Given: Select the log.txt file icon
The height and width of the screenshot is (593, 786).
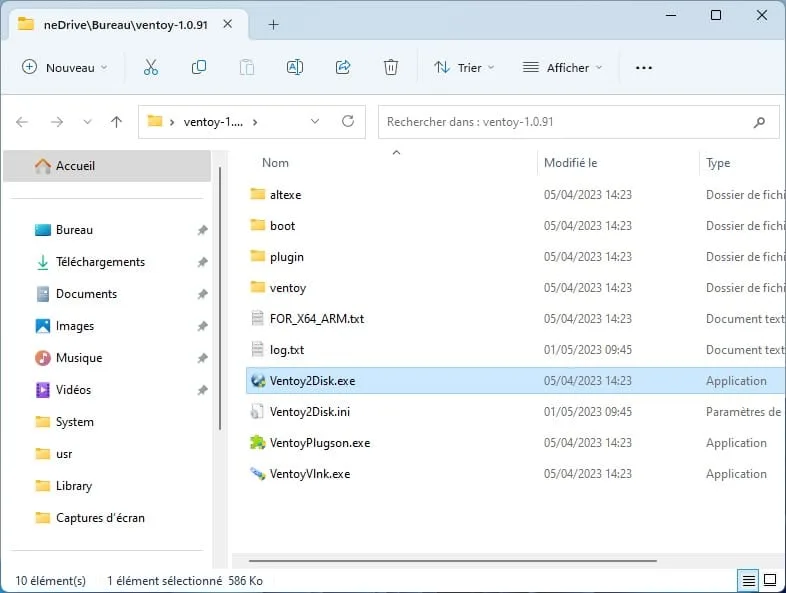Looking at the screenshot, I should tap(257, 349).
